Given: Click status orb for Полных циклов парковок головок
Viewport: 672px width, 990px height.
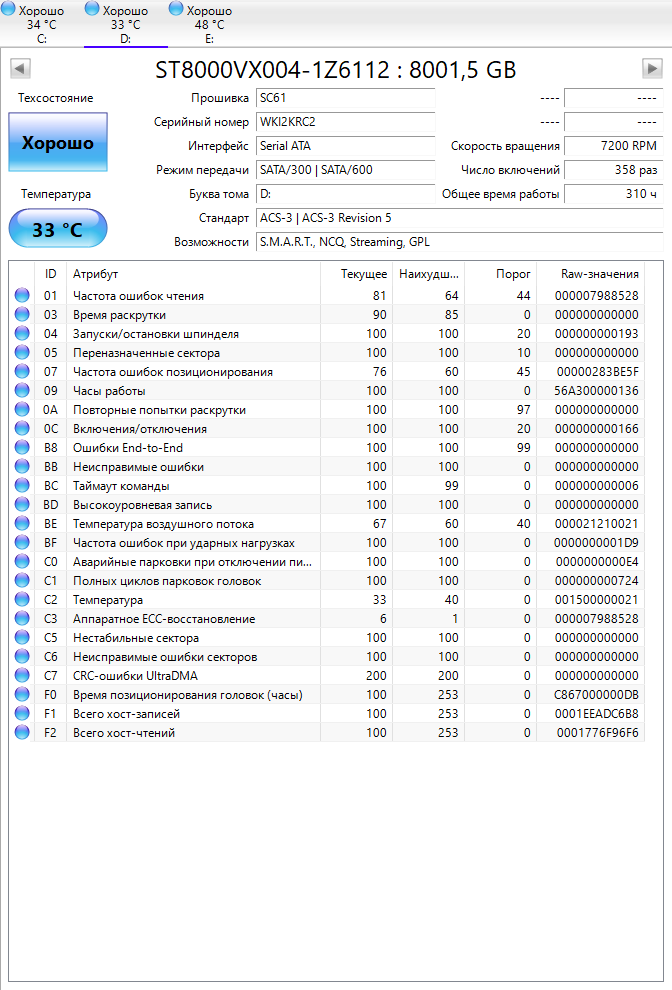Looking at the screenshot, I should [22, 580].
